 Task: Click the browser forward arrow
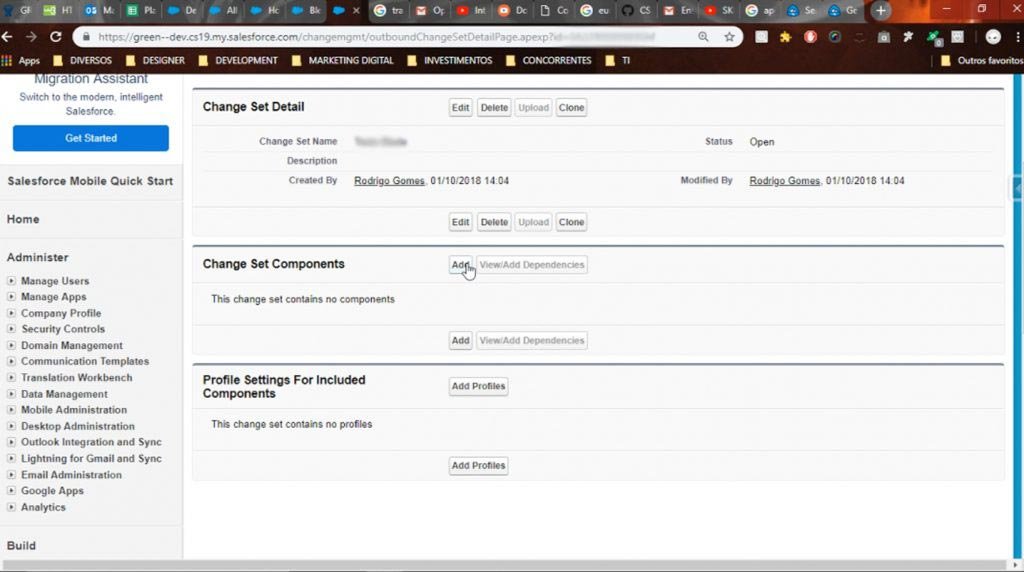coord(31,37)
